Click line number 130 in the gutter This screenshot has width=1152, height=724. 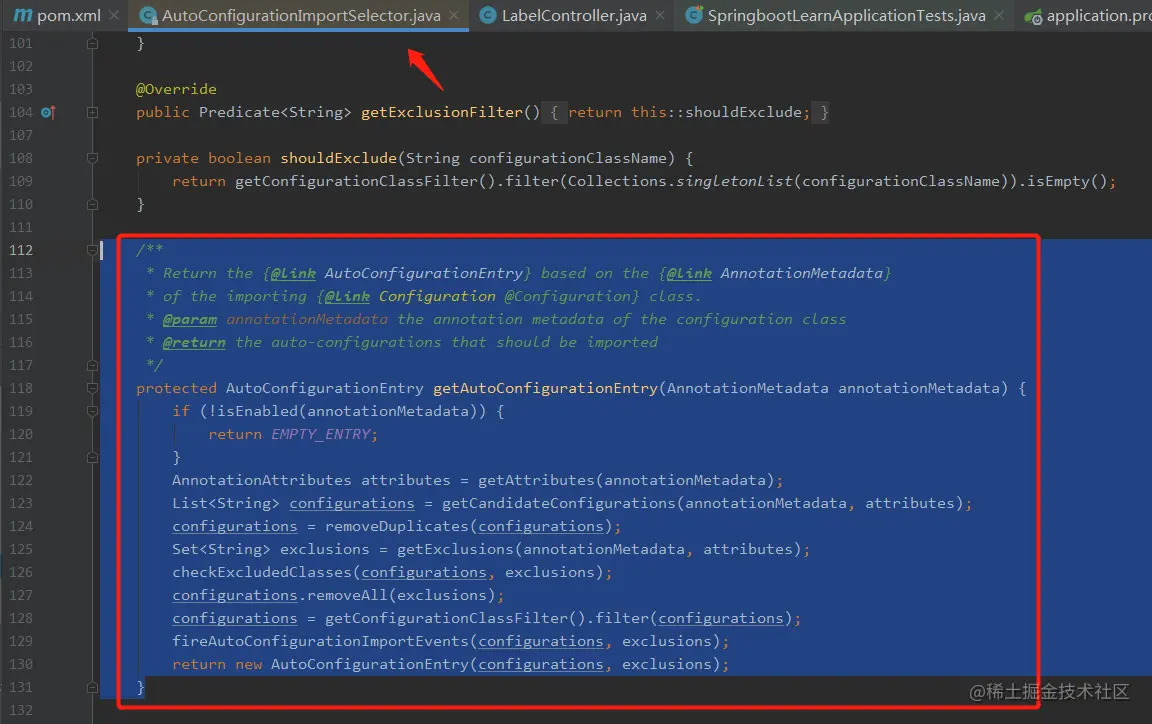[21, 664]
